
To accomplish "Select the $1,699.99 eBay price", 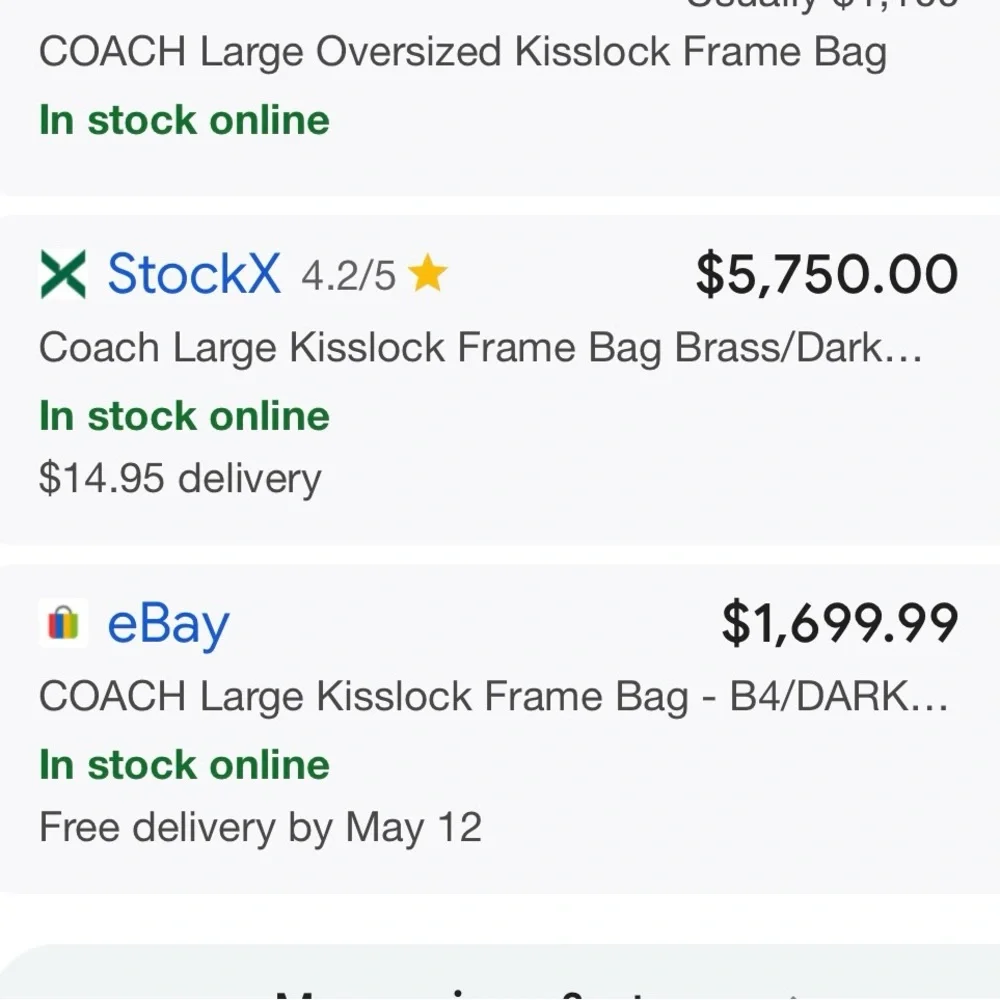I will pyautogui.click(x=838, y=623).
